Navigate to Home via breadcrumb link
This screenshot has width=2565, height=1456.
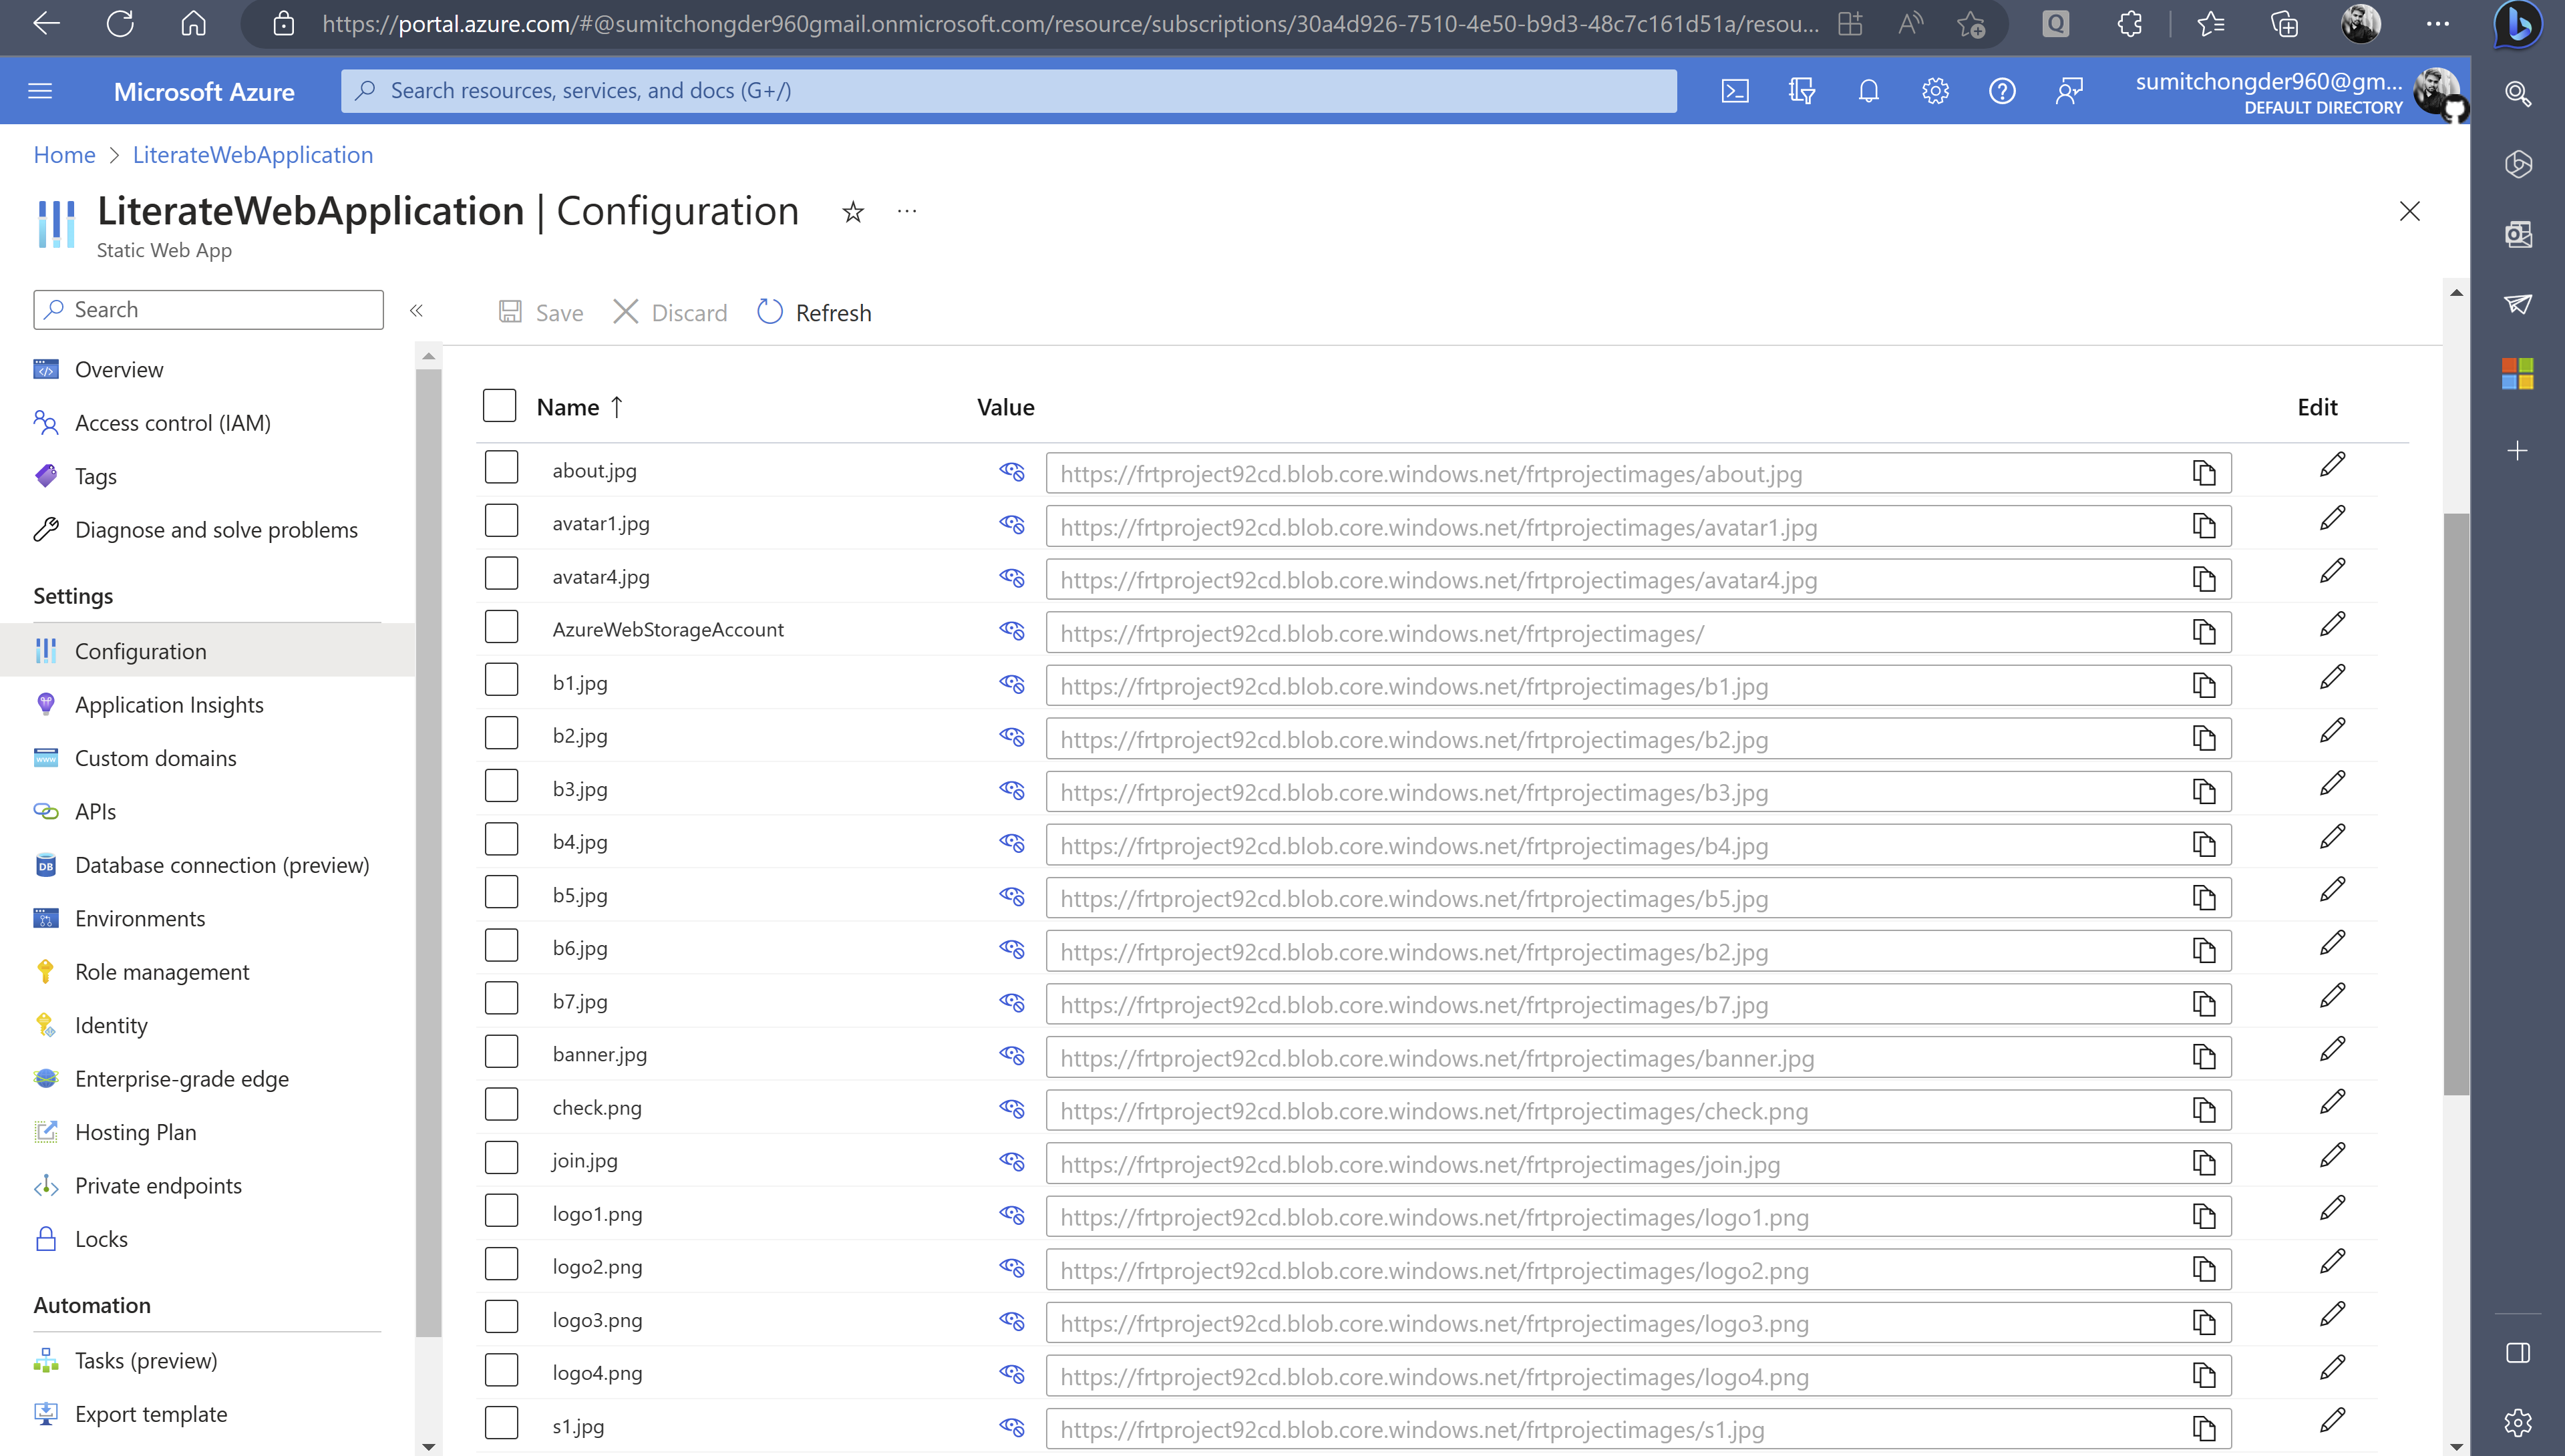64,154
